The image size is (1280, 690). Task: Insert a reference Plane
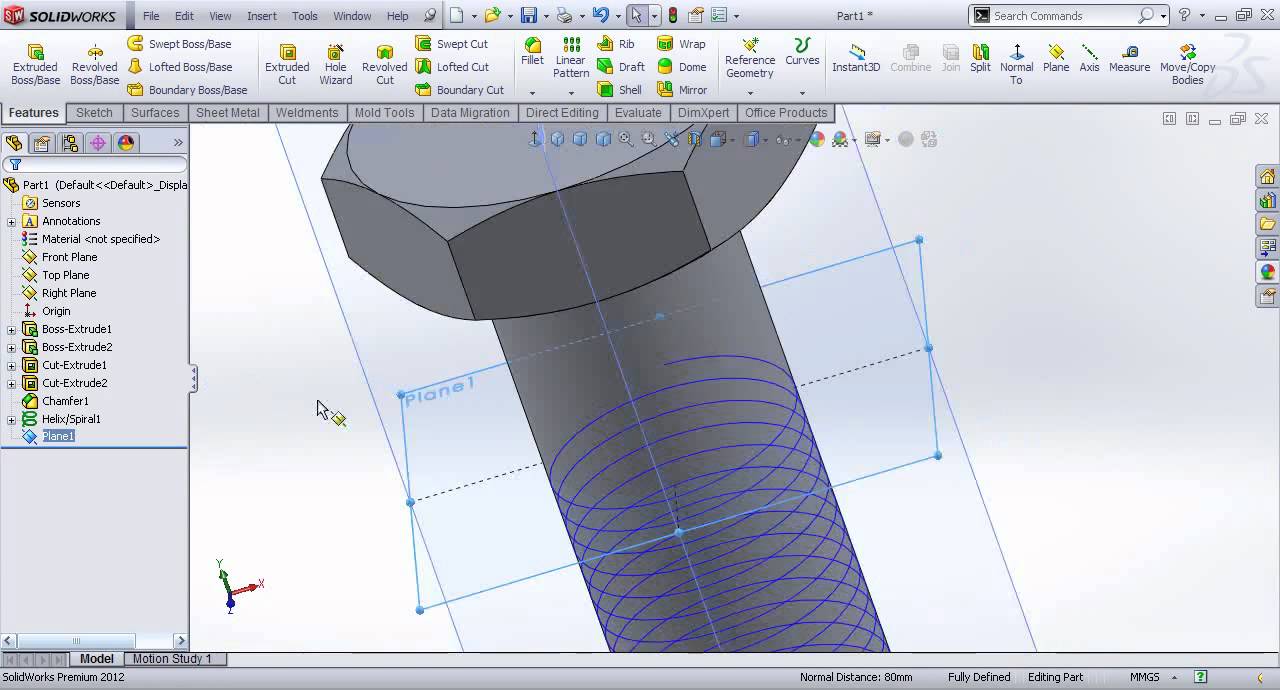point(1056,58)
